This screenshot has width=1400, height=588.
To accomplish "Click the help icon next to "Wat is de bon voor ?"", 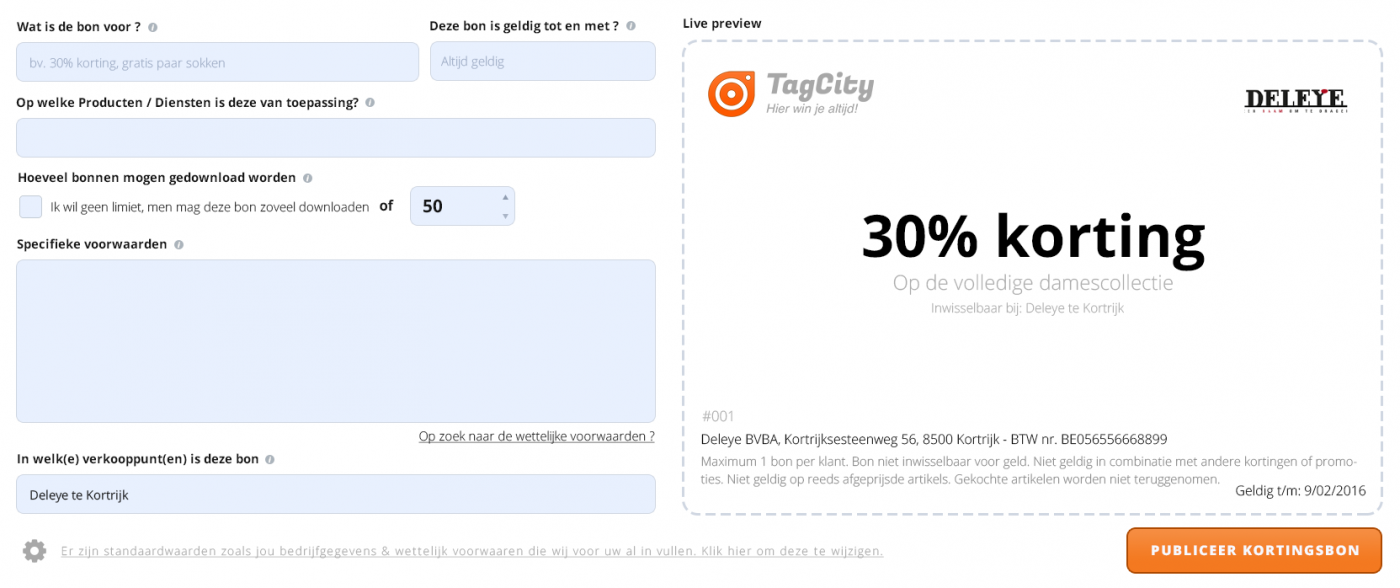I will (x=153, y=27).
